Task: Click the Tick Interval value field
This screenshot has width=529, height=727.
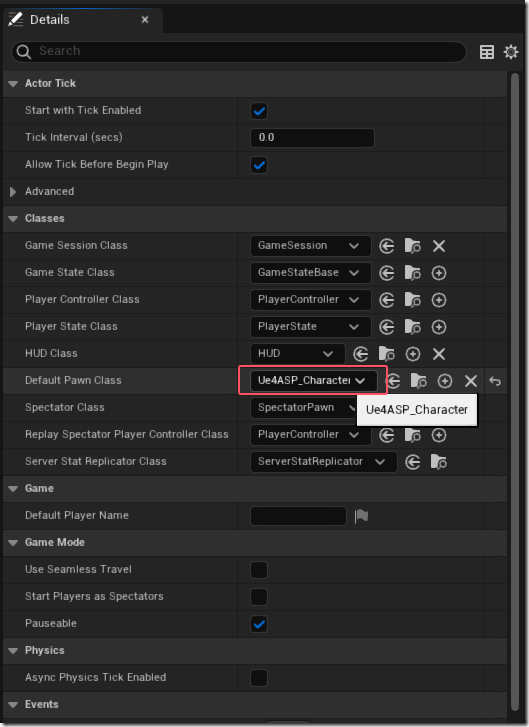Action: tap(312, 138)
